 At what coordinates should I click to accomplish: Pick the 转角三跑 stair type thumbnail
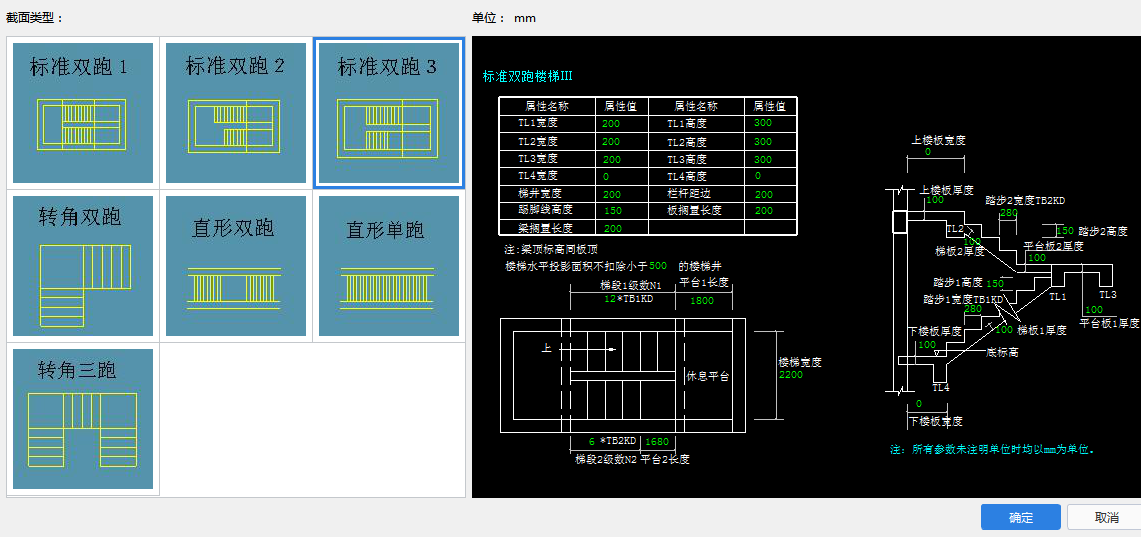[83, 418]
